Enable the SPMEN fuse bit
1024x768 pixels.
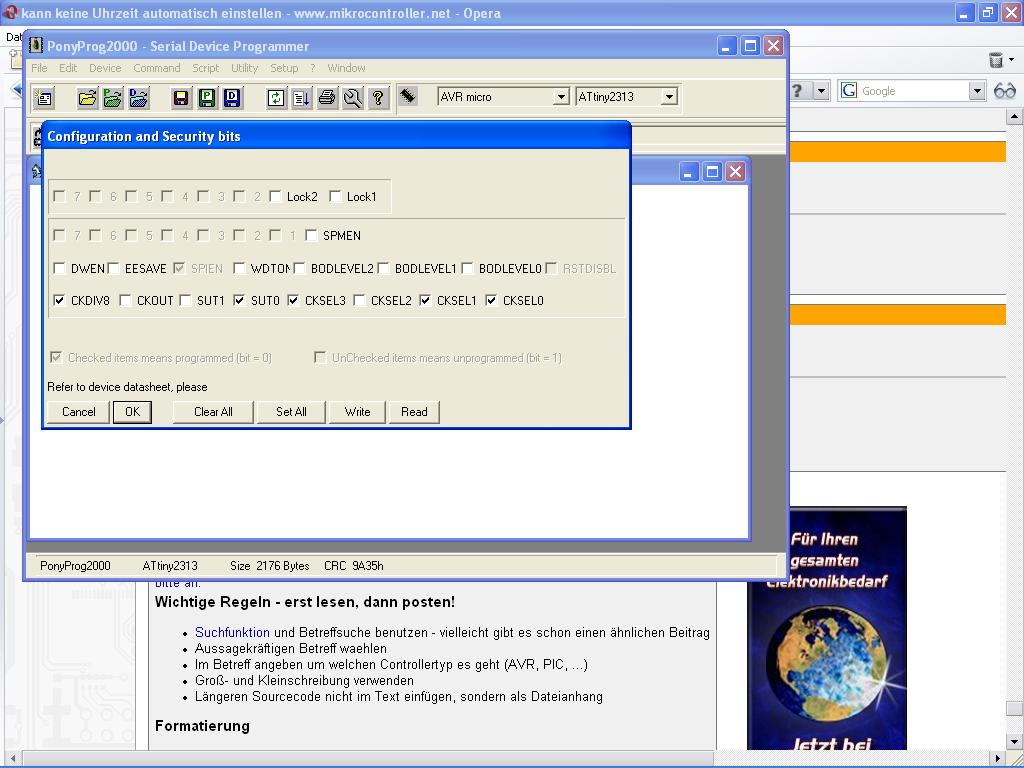[x=311, y=235]
